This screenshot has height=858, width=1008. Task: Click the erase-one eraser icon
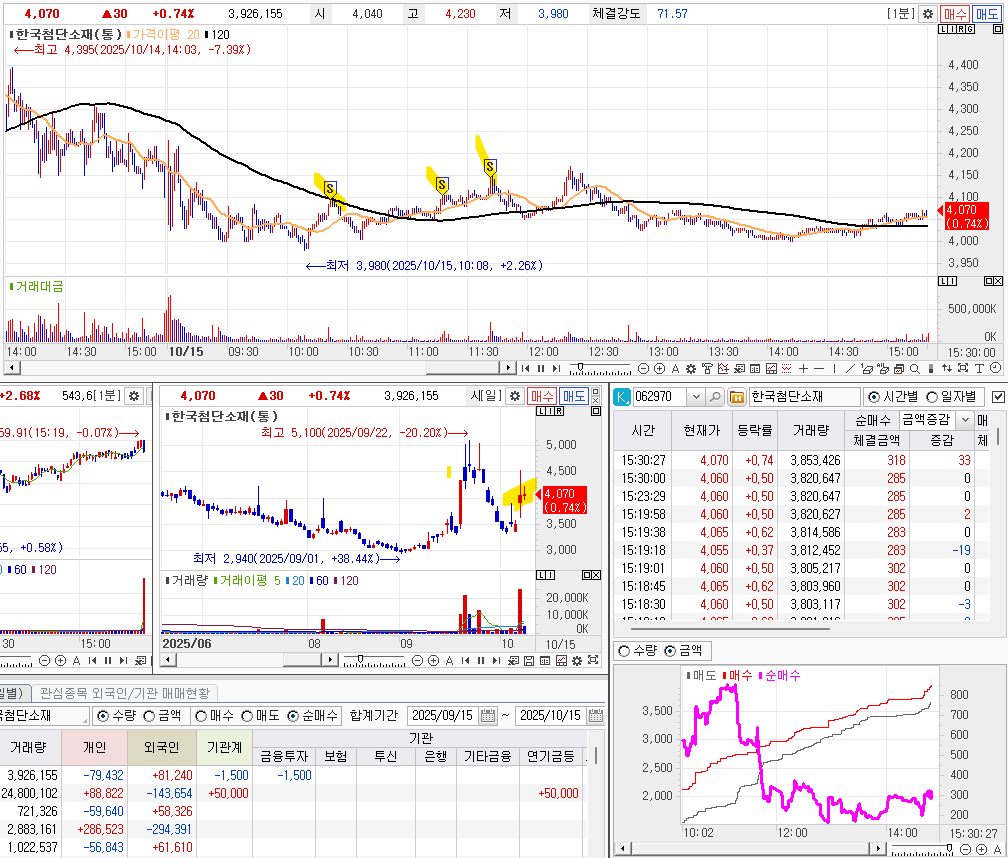[867, 368]
